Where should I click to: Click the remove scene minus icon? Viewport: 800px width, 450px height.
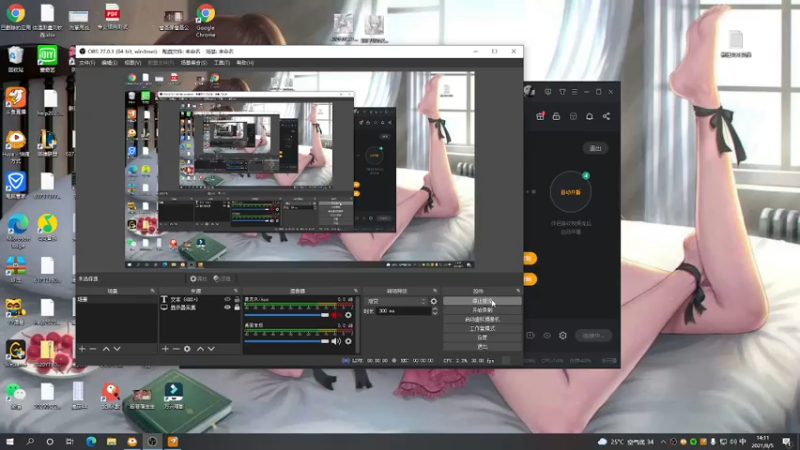click(x=93, y=349)
